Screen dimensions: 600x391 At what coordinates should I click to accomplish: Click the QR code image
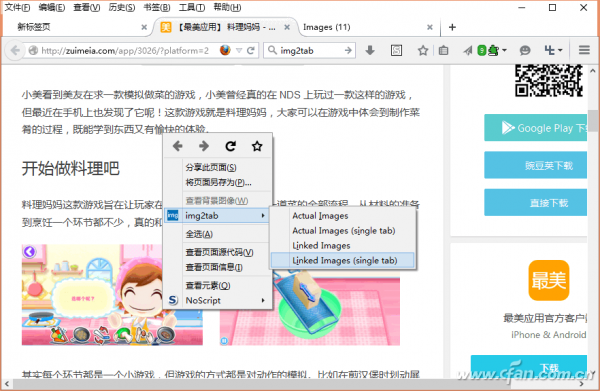point(548,80)
